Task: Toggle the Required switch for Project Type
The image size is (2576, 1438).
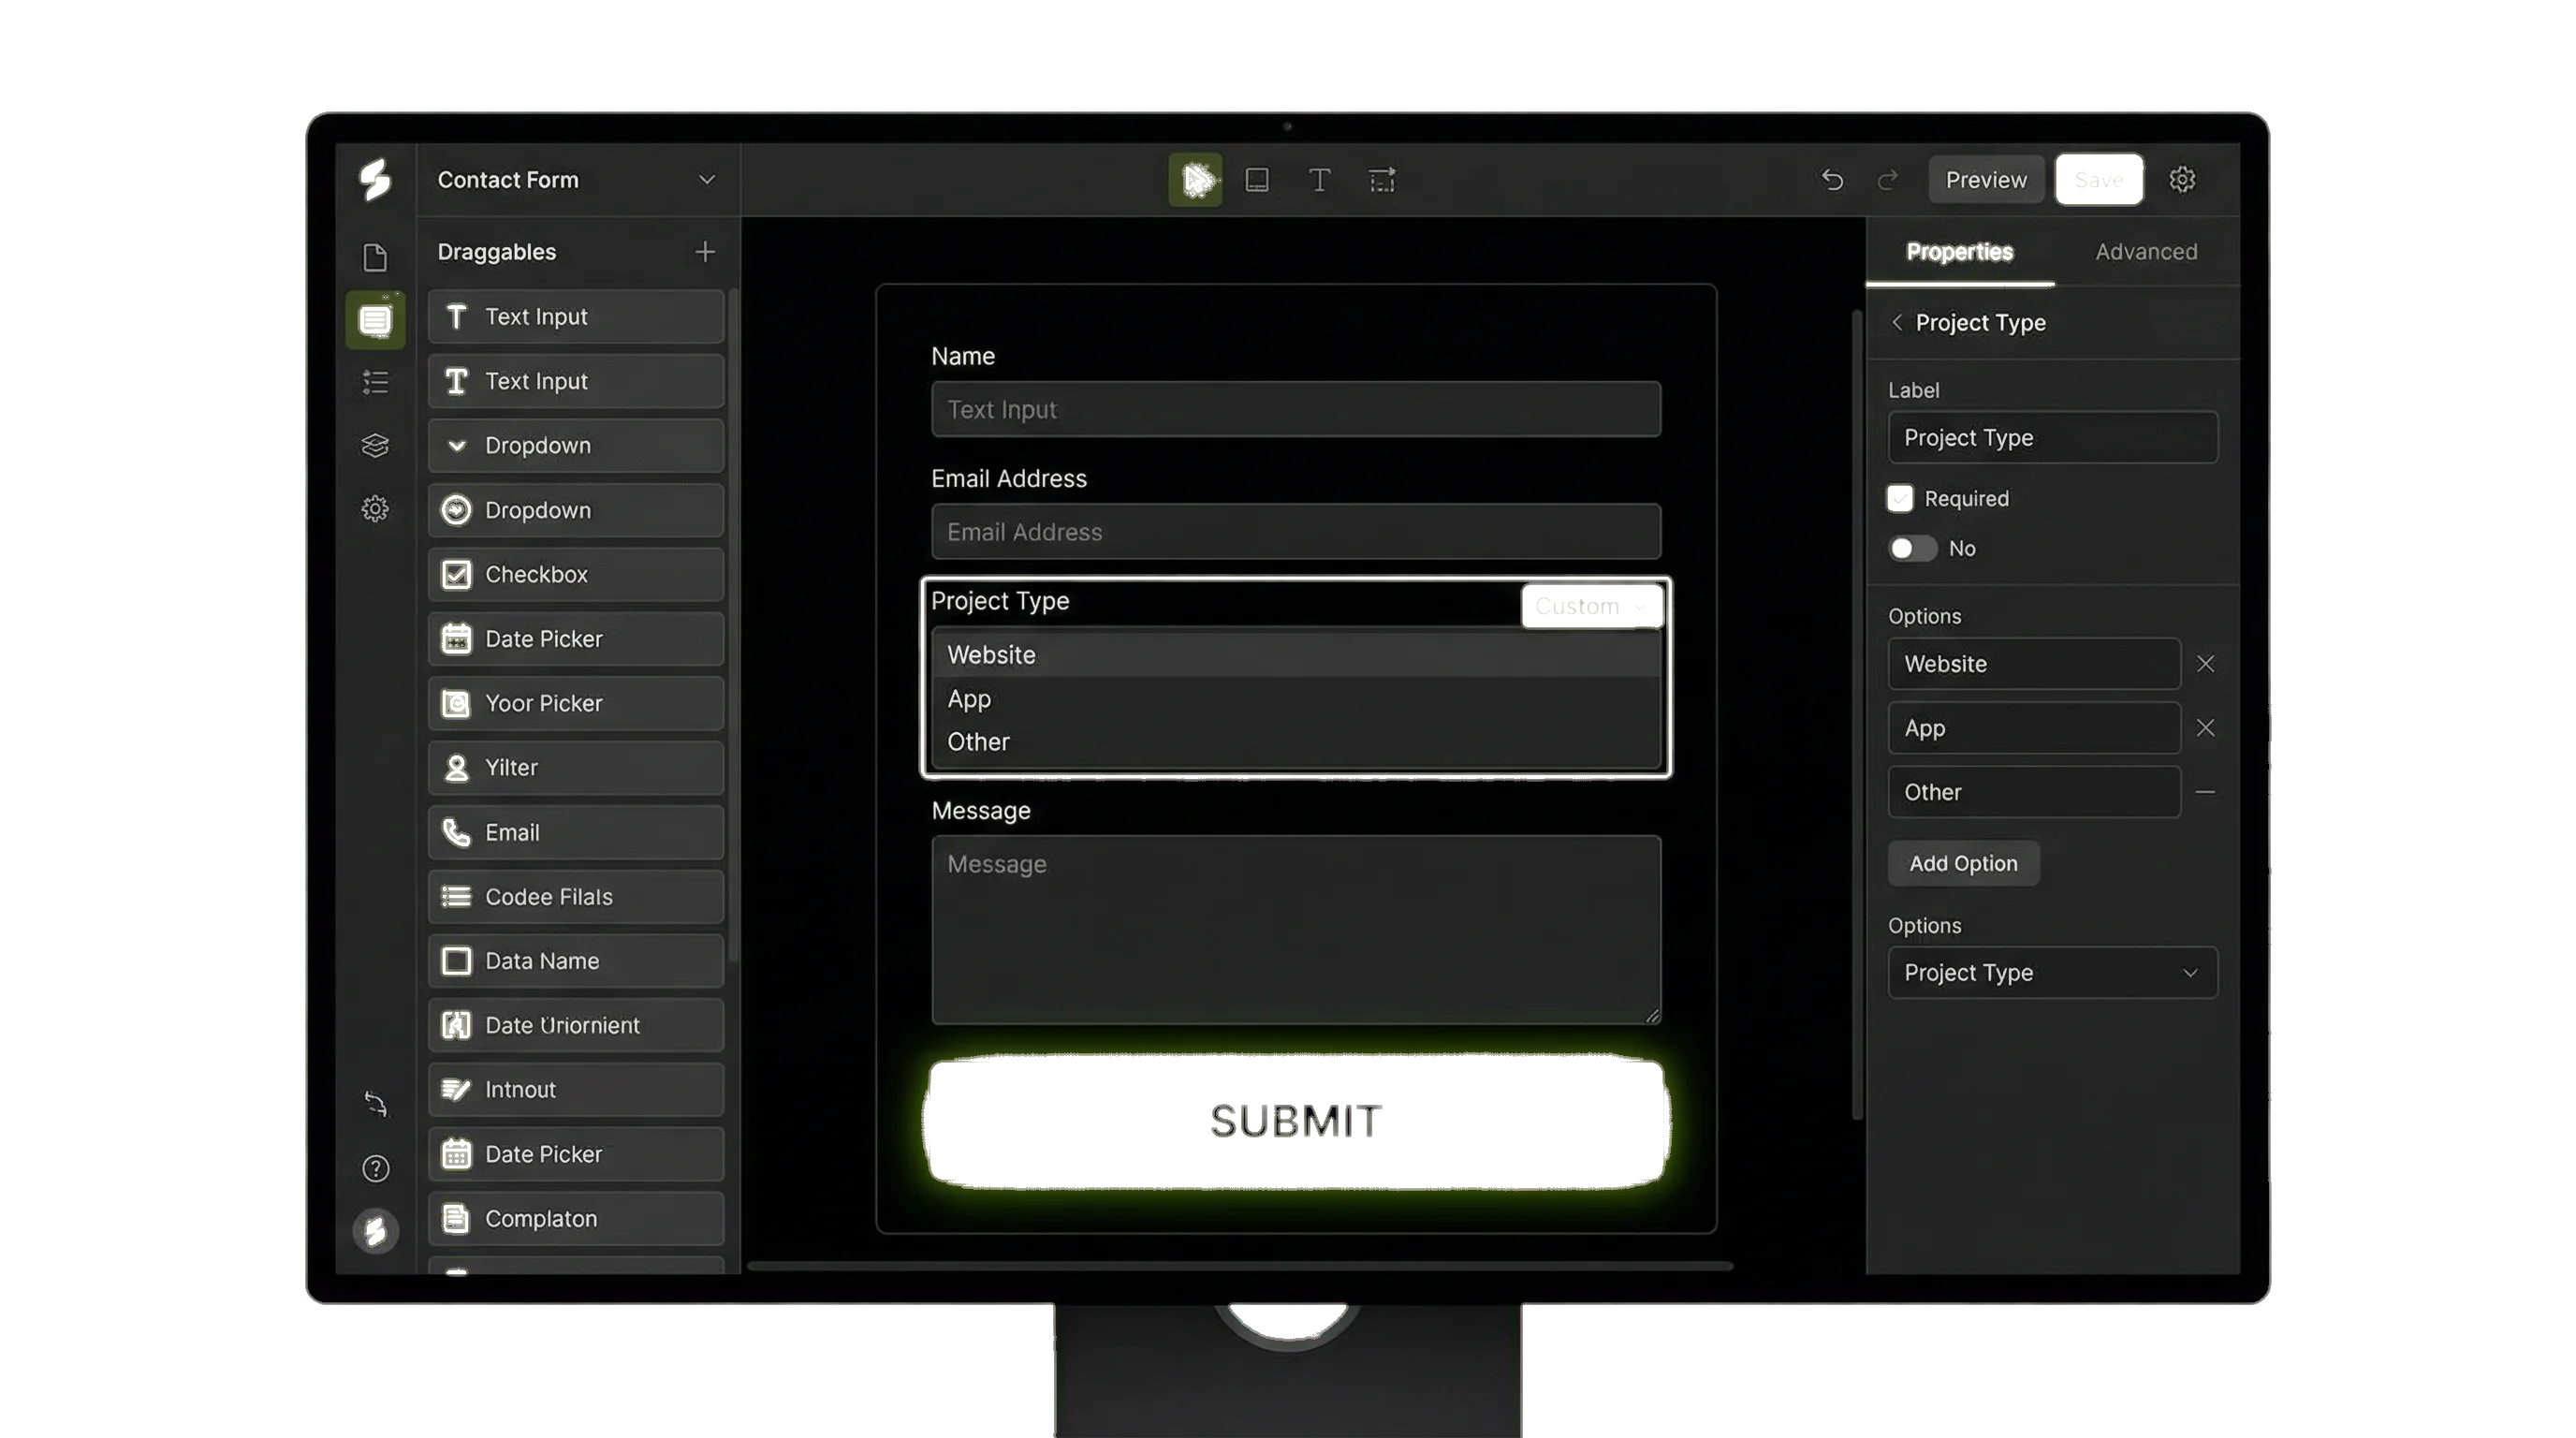Action: 1912,548
